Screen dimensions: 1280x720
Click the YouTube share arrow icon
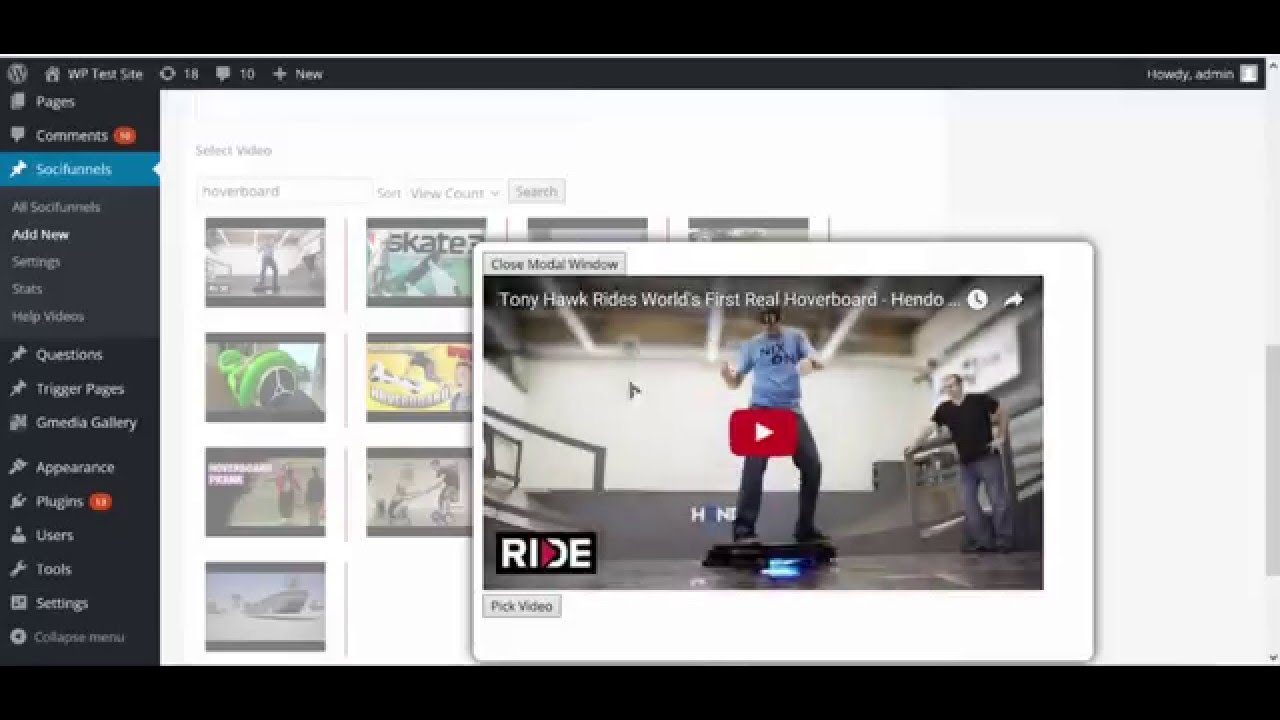click(1014, 299)
